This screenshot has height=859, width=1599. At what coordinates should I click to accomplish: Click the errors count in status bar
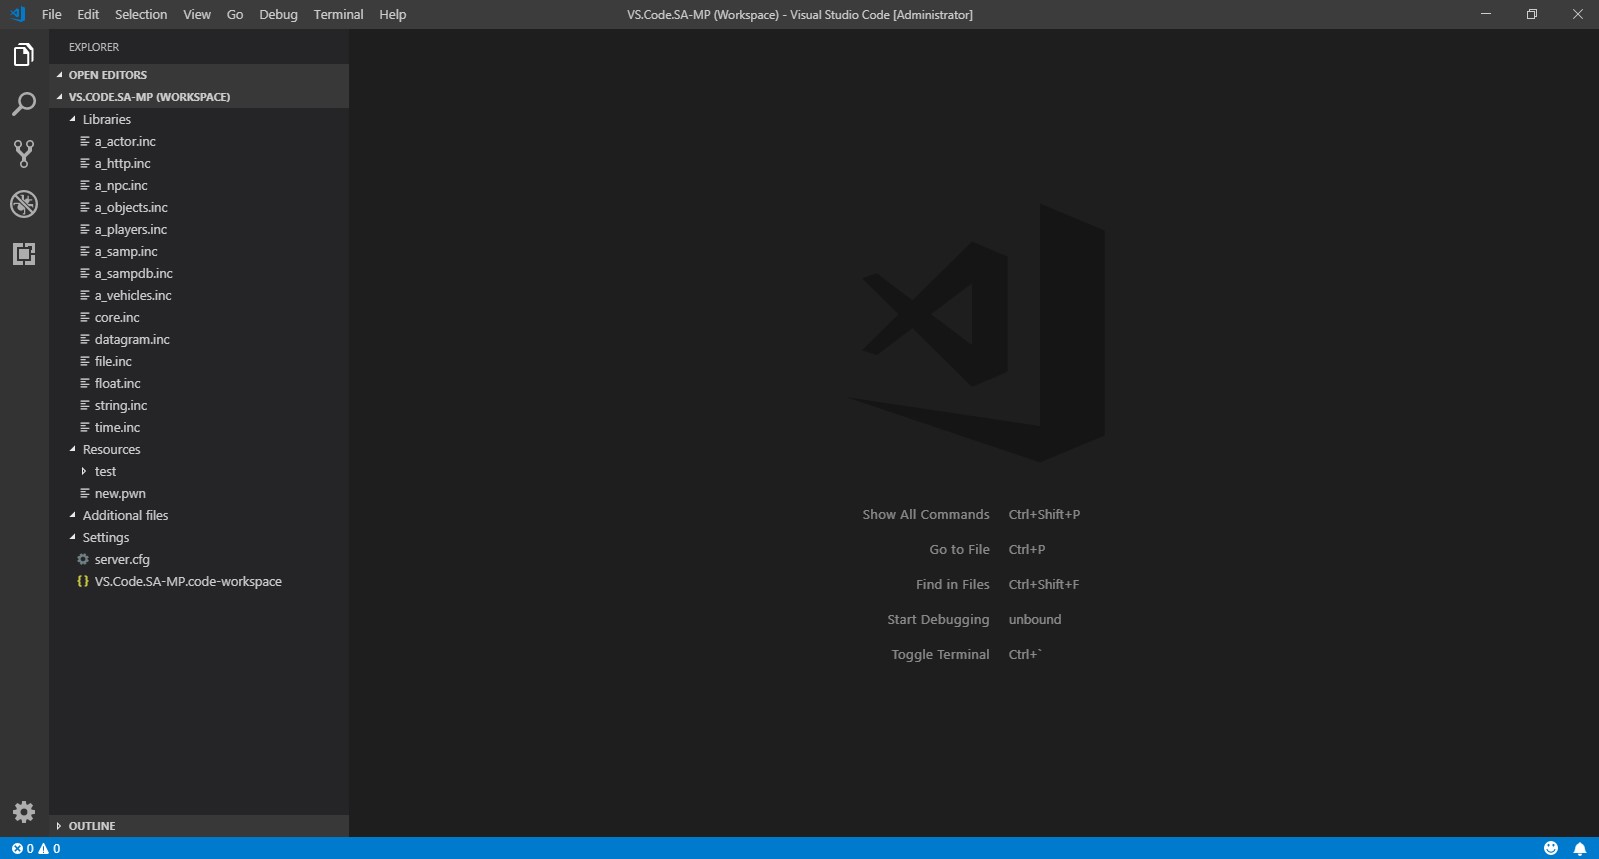[x=23, y=849]
